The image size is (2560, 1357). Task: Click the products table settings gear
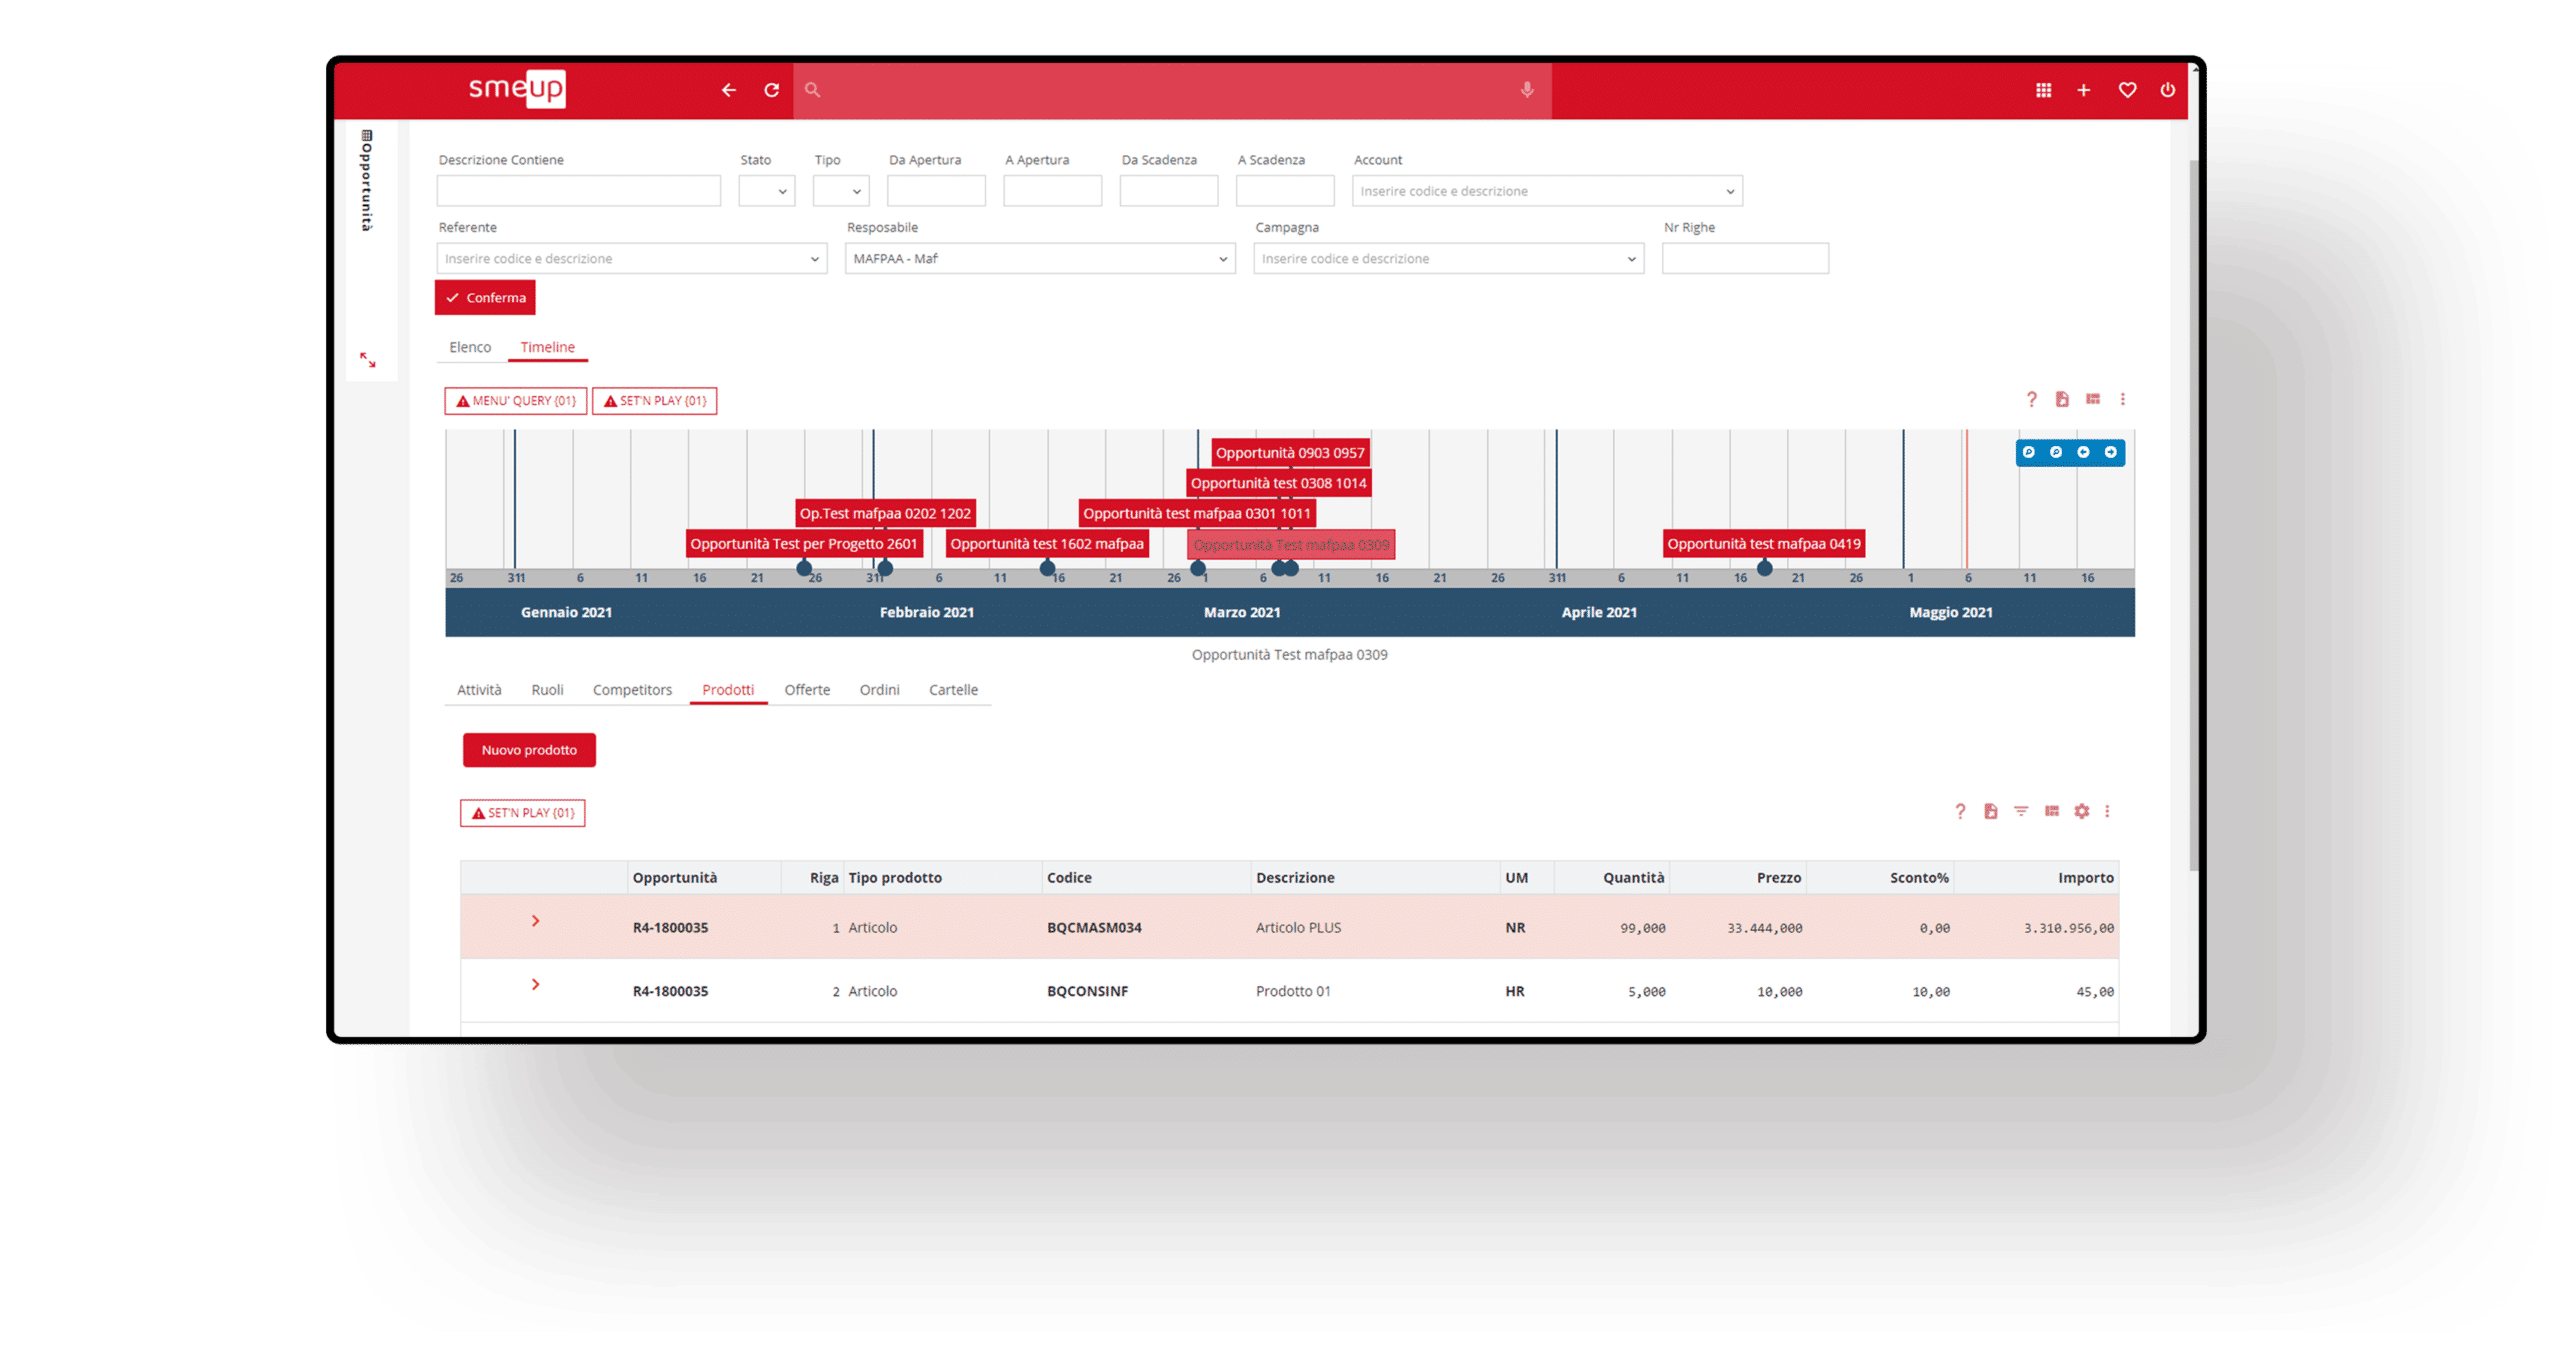[2081, 811]
